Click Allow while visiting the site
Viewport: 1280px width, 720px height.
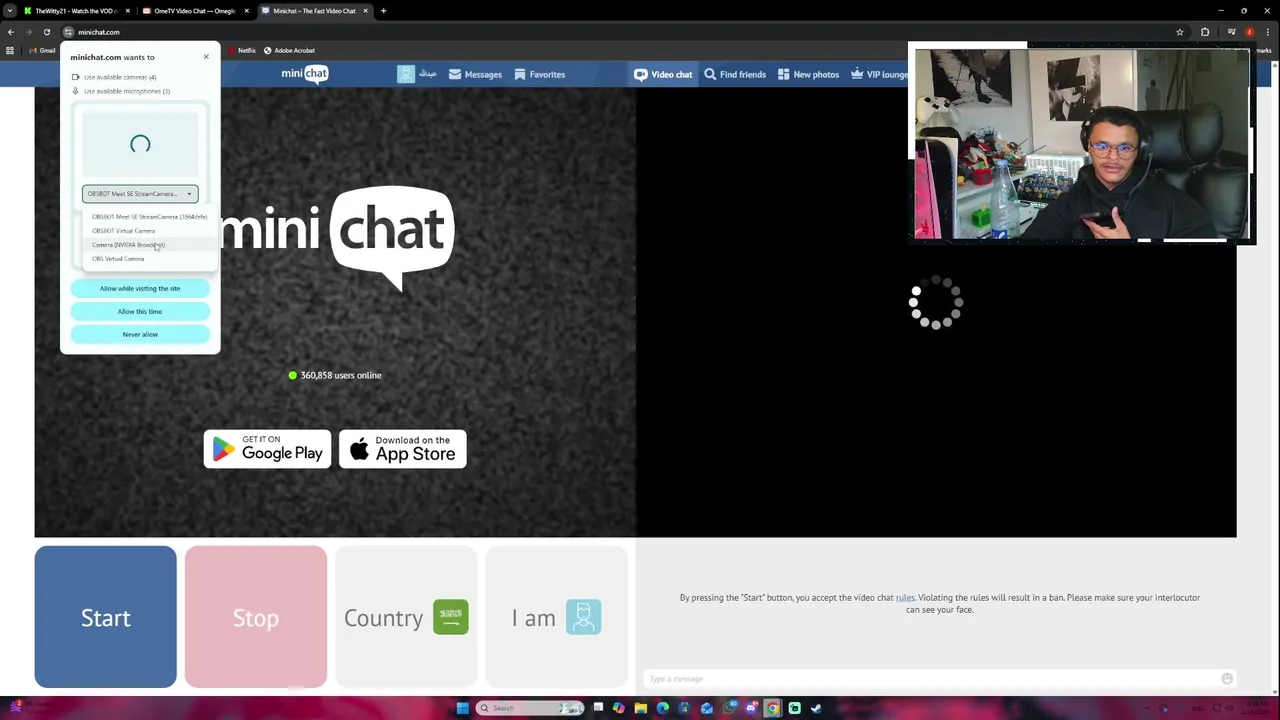point(140,288)
